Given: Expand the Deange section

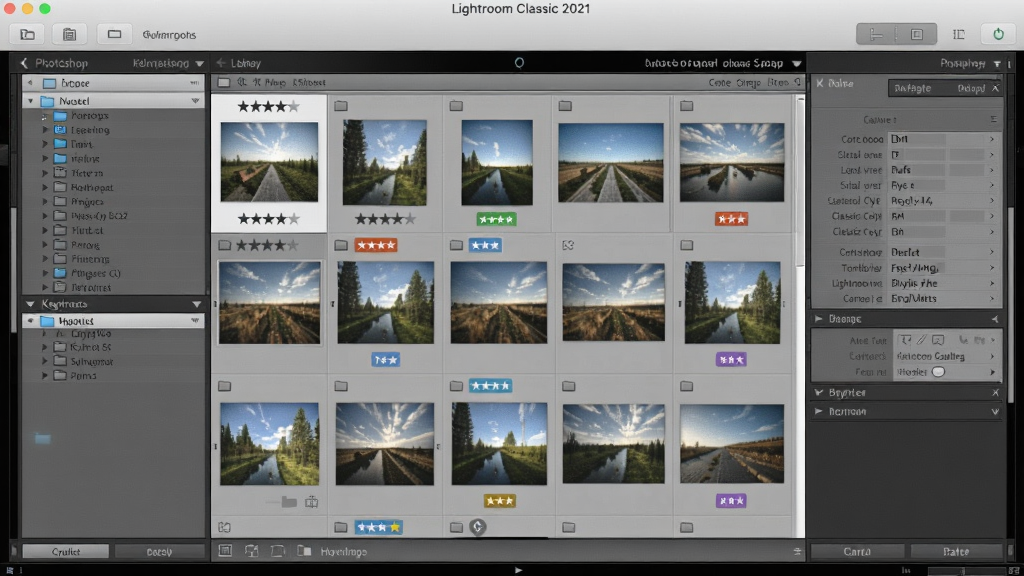Looking at the screenshot, I should (x=818, y=319).
